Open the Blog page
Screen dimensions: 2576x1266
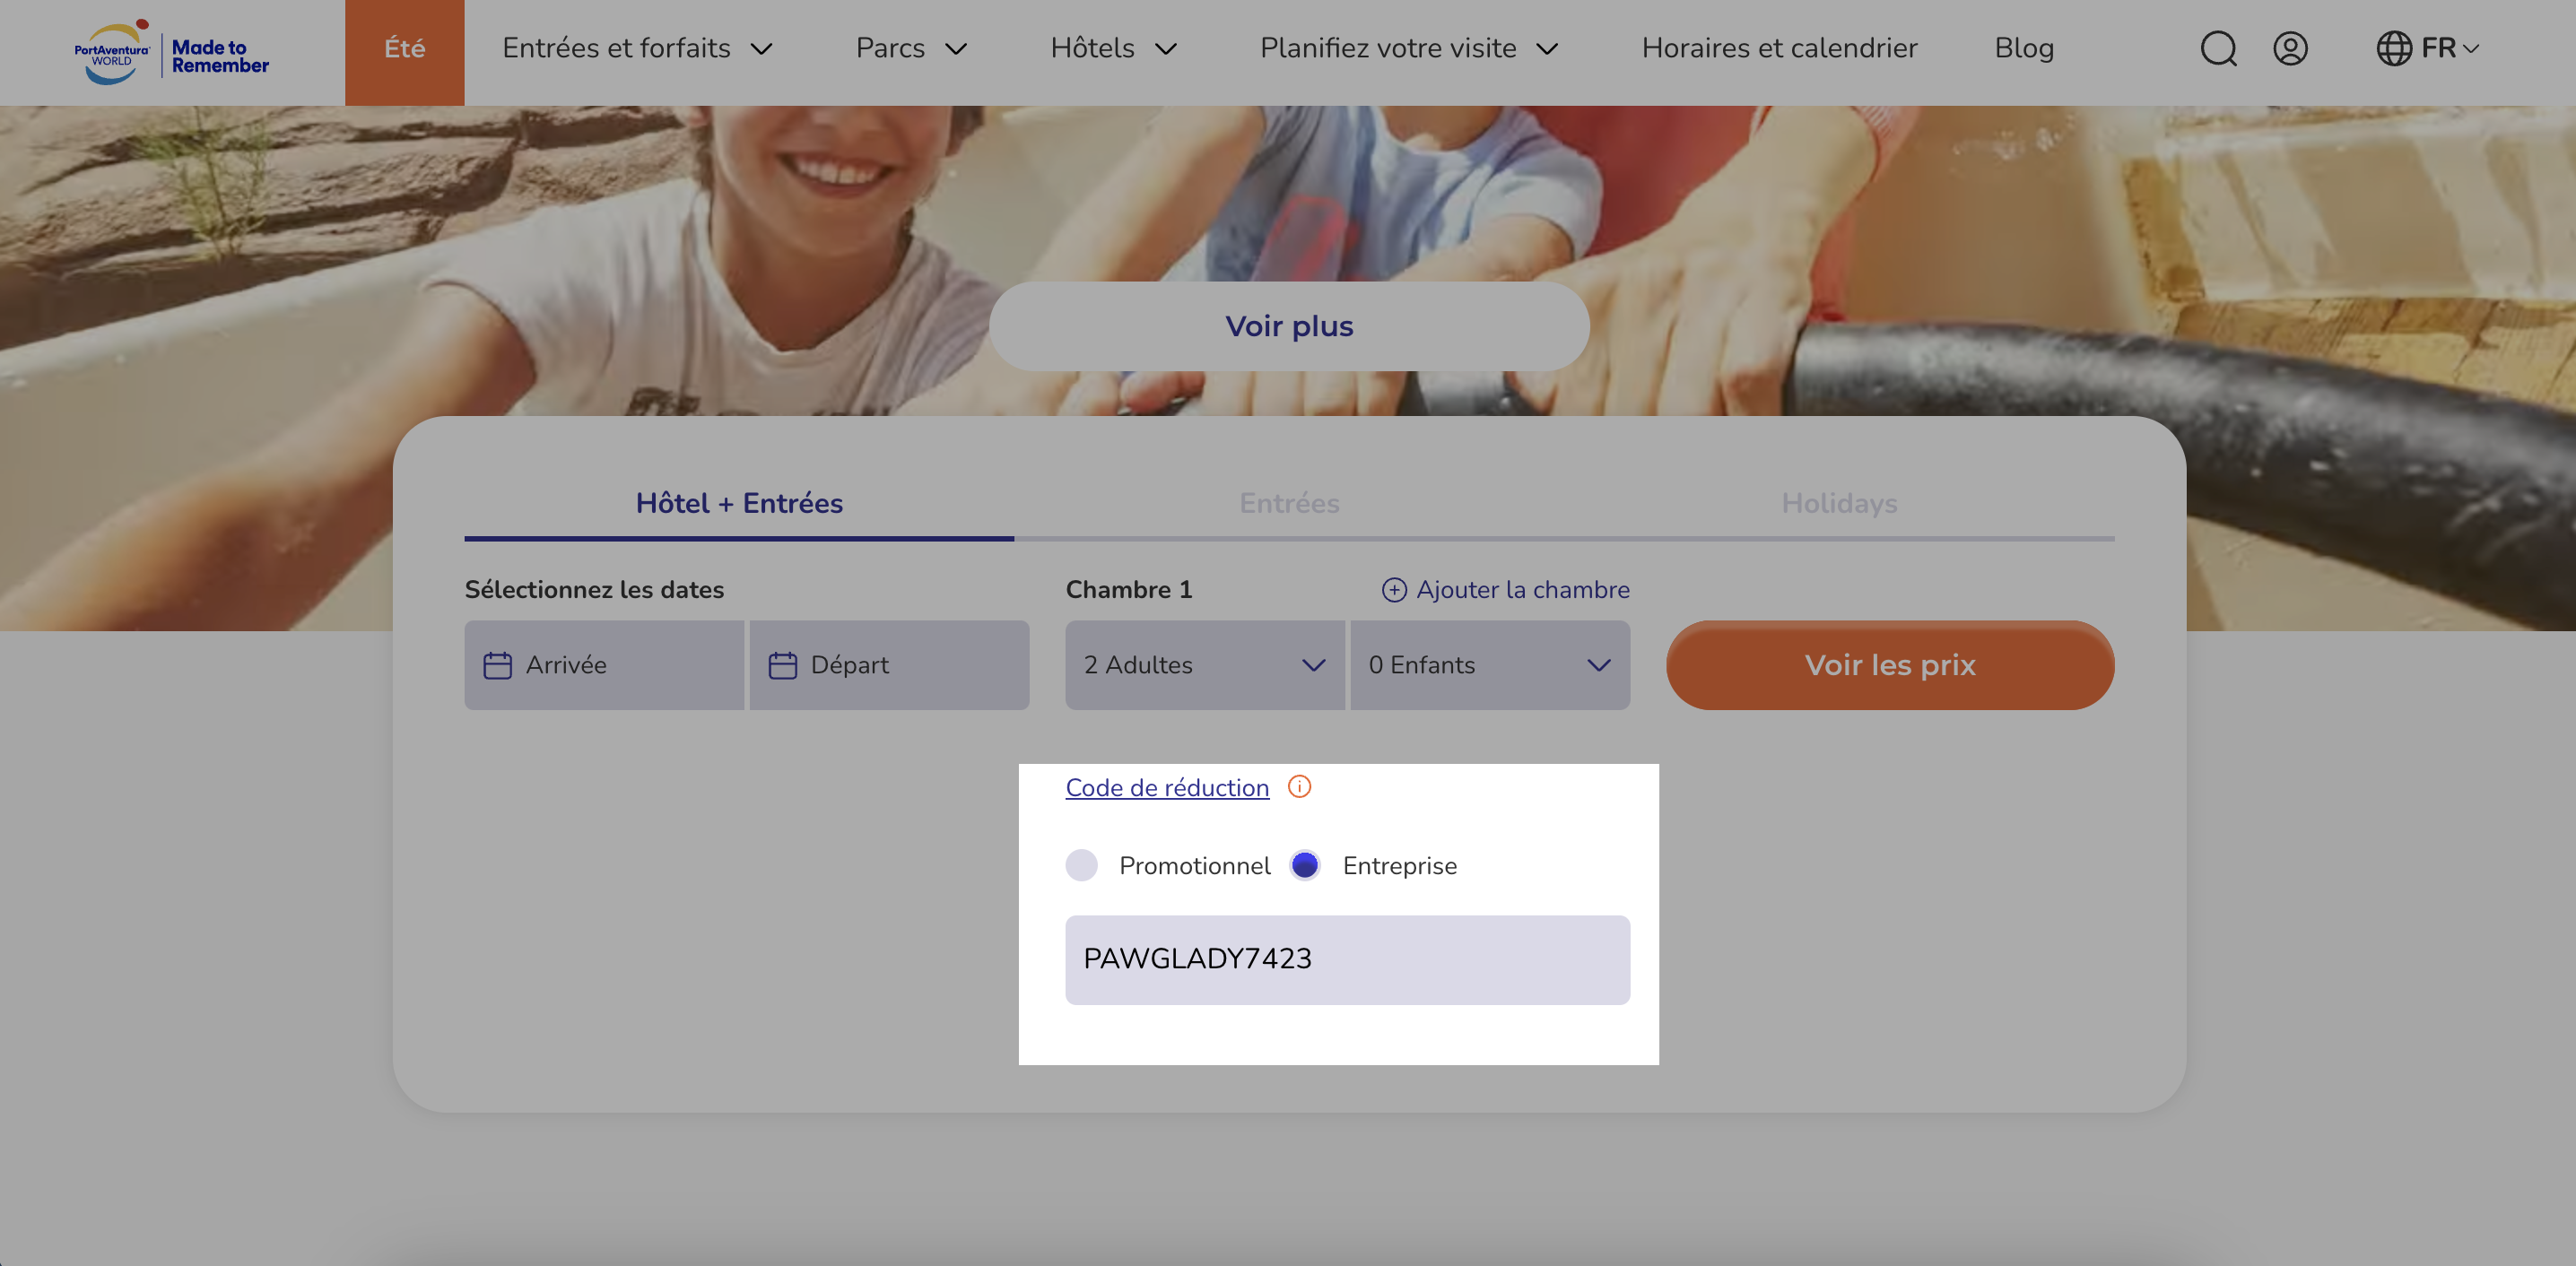[2024, 48]
